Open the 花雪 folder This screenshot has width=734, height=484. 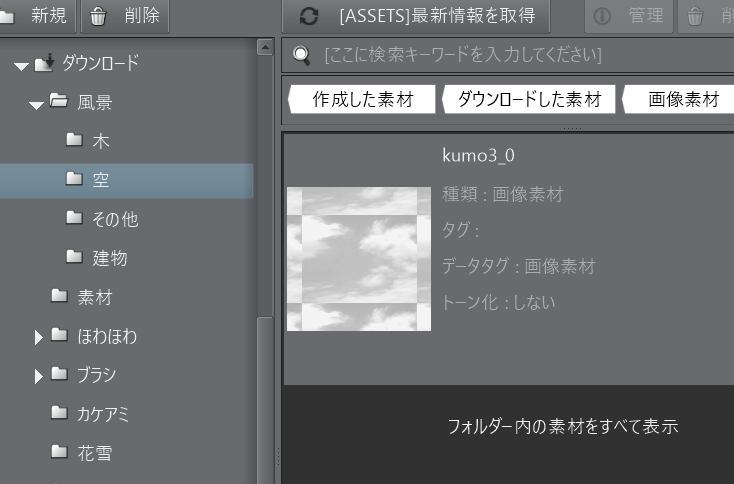[95, 453]
